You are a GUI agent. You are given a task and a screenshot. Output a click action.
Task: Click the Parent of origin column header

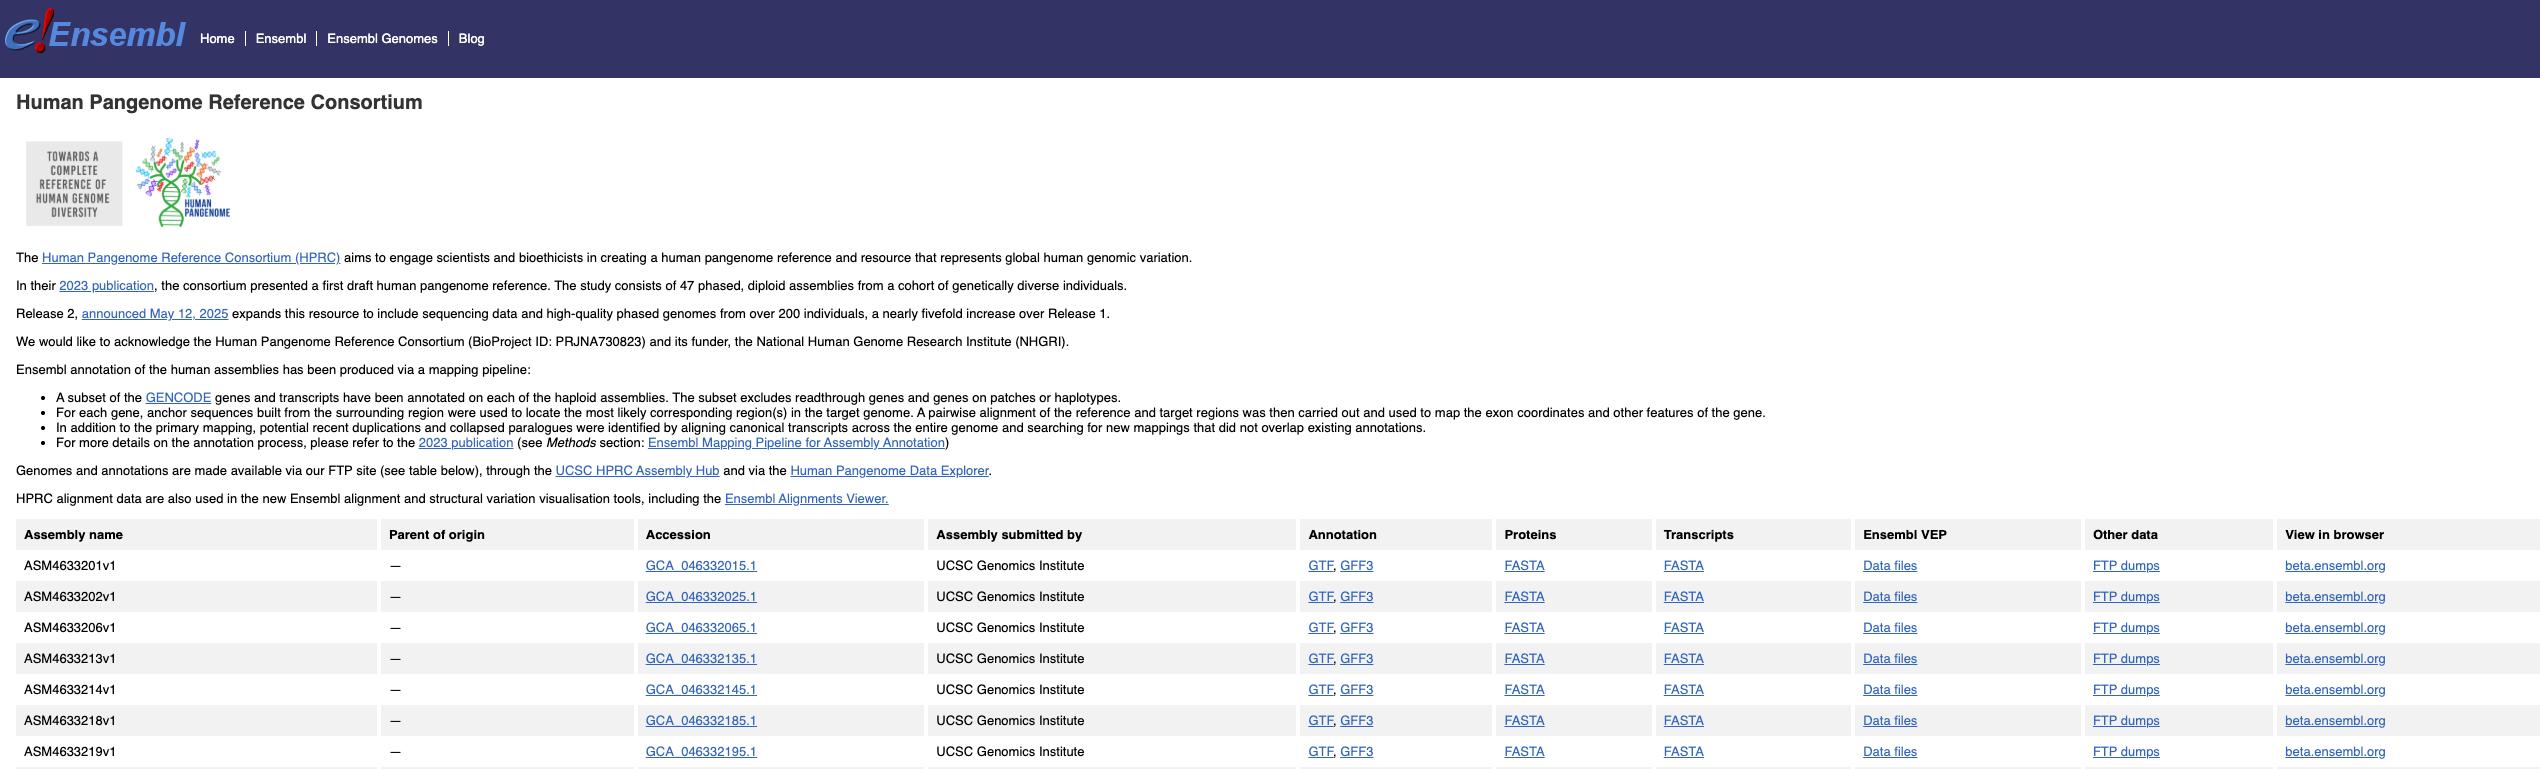pyautogui.click(x=507, y=535)
